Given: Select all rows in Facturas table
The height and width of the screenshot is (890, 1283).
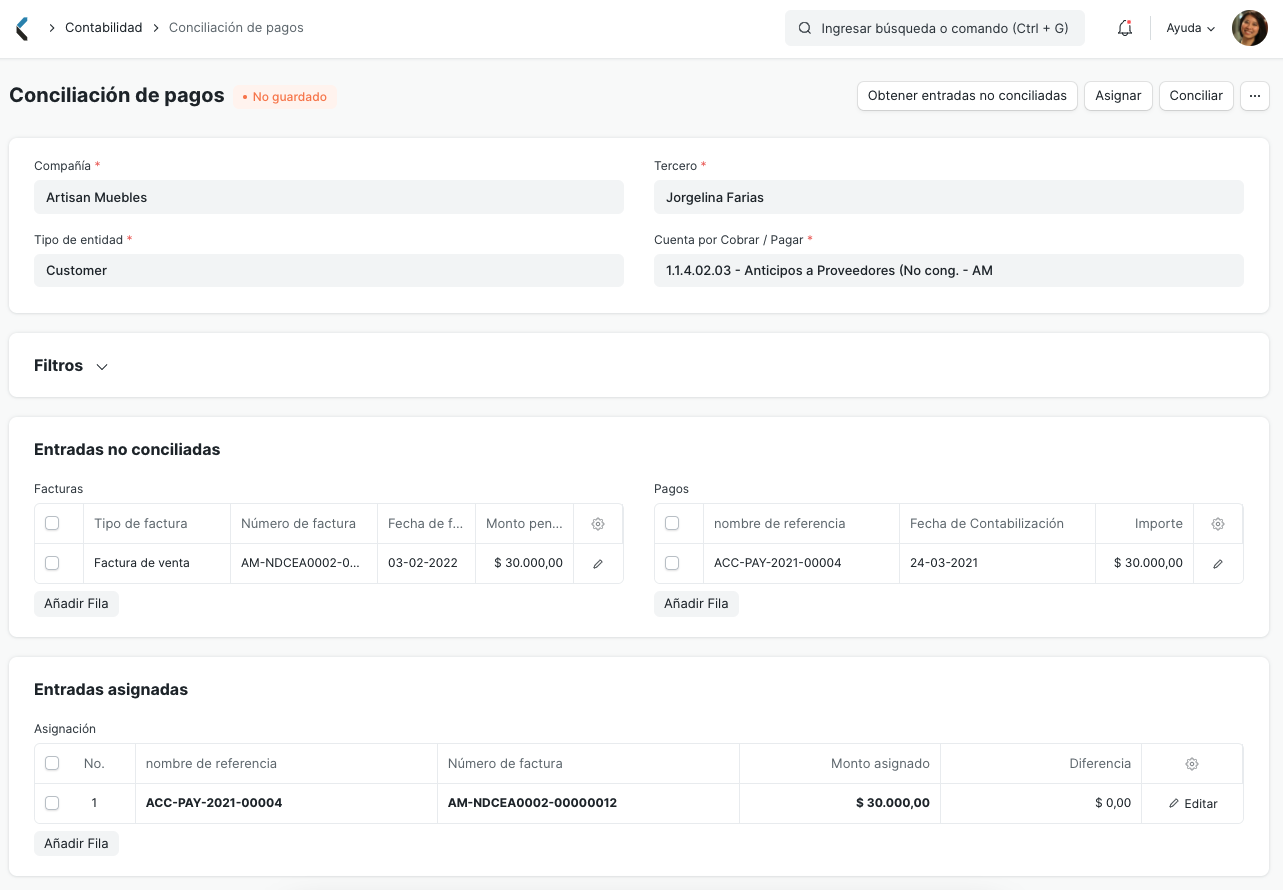Looking at the screenshot, I should pos(52,523).
